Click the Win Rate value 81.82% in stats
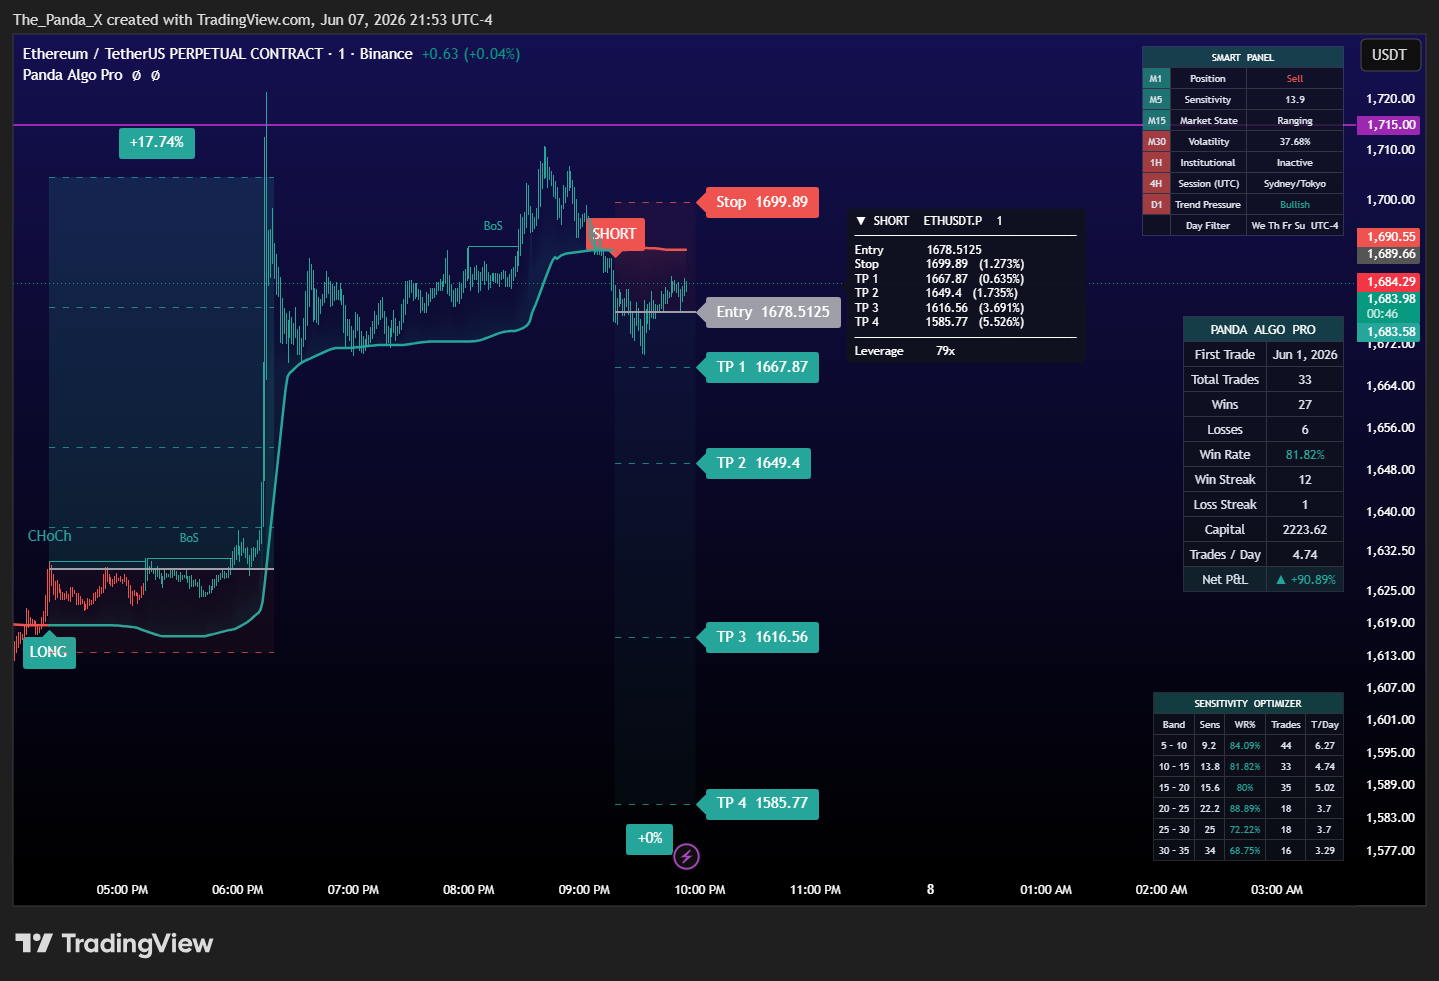 [x=1305, y=455]
